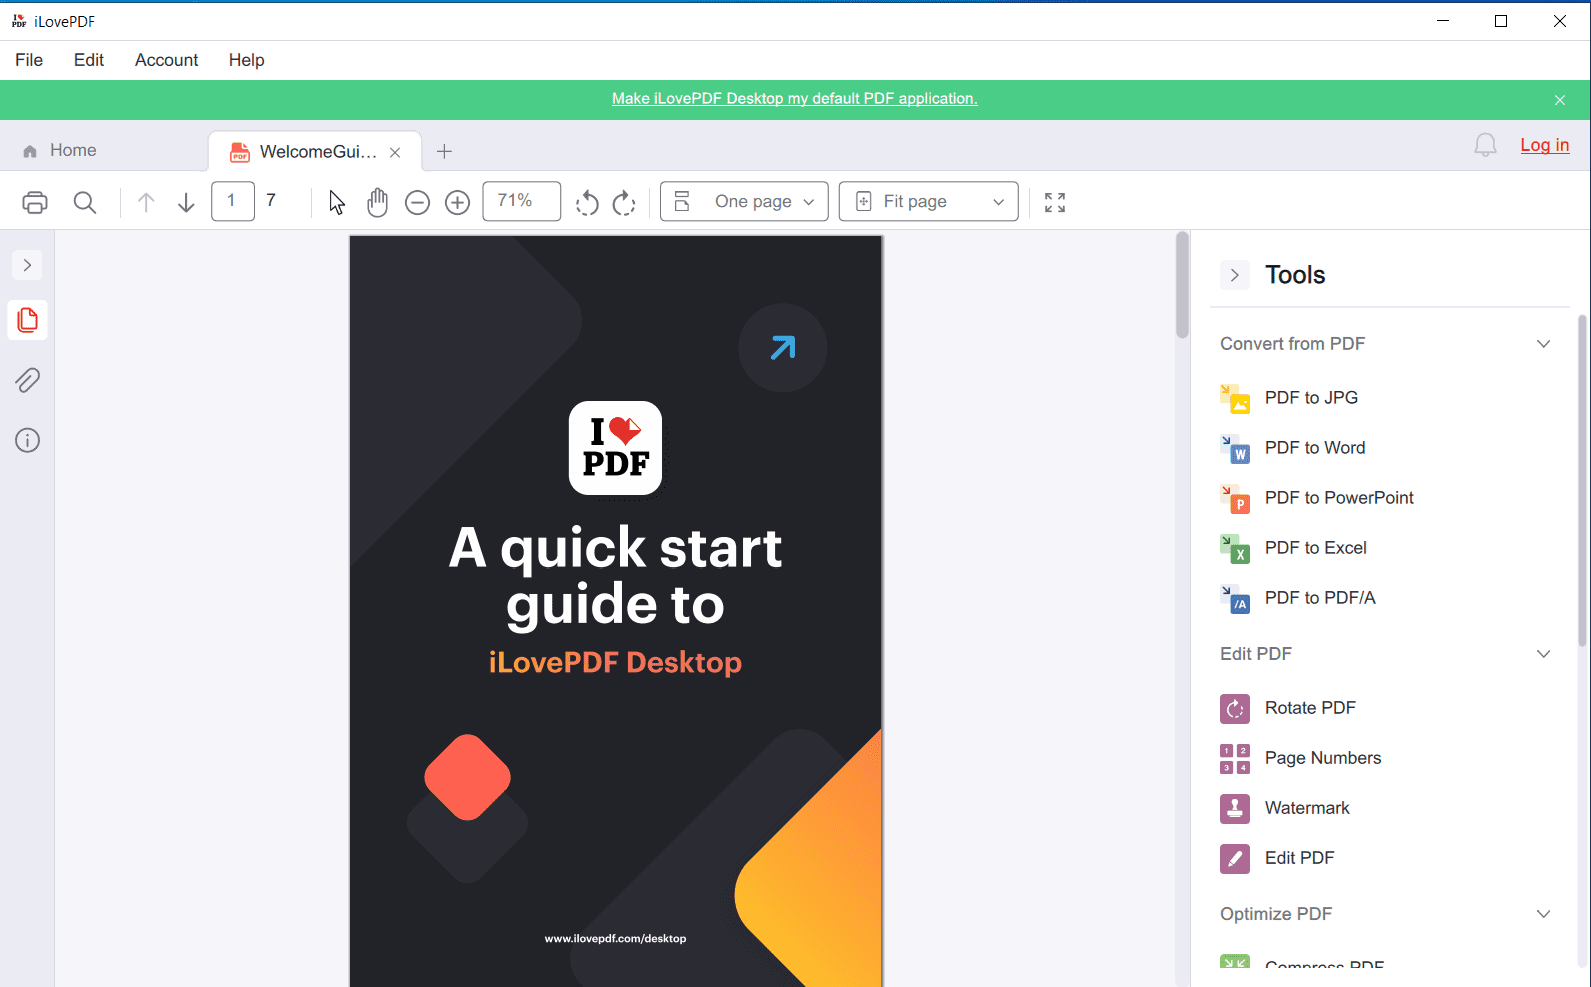Switch to the Home tab
This screenshot has height=987, width=1591.
[x=60, y=151]
